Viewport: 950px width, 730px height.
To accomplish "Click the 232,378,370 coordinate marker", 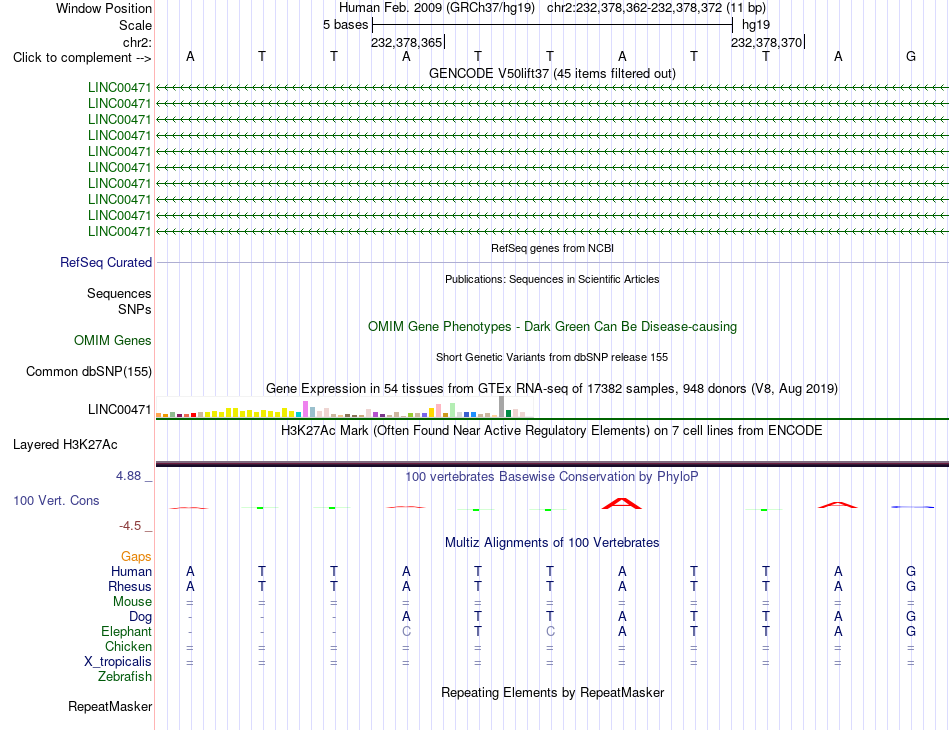I will (766, 42).
